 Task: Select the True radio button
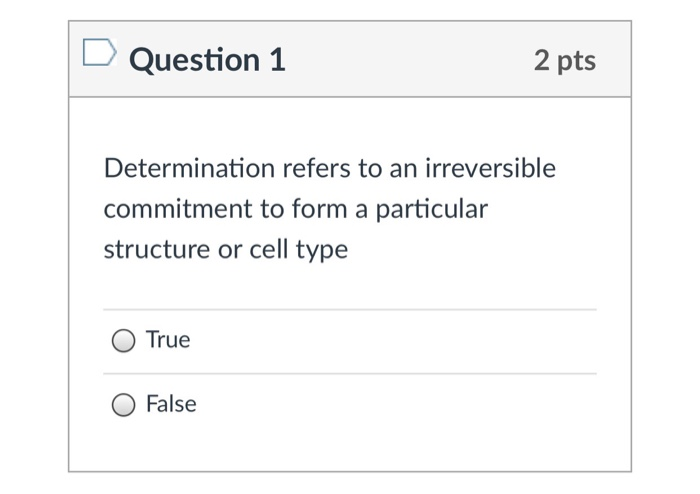pyautogui.click(x=124, y=341)
